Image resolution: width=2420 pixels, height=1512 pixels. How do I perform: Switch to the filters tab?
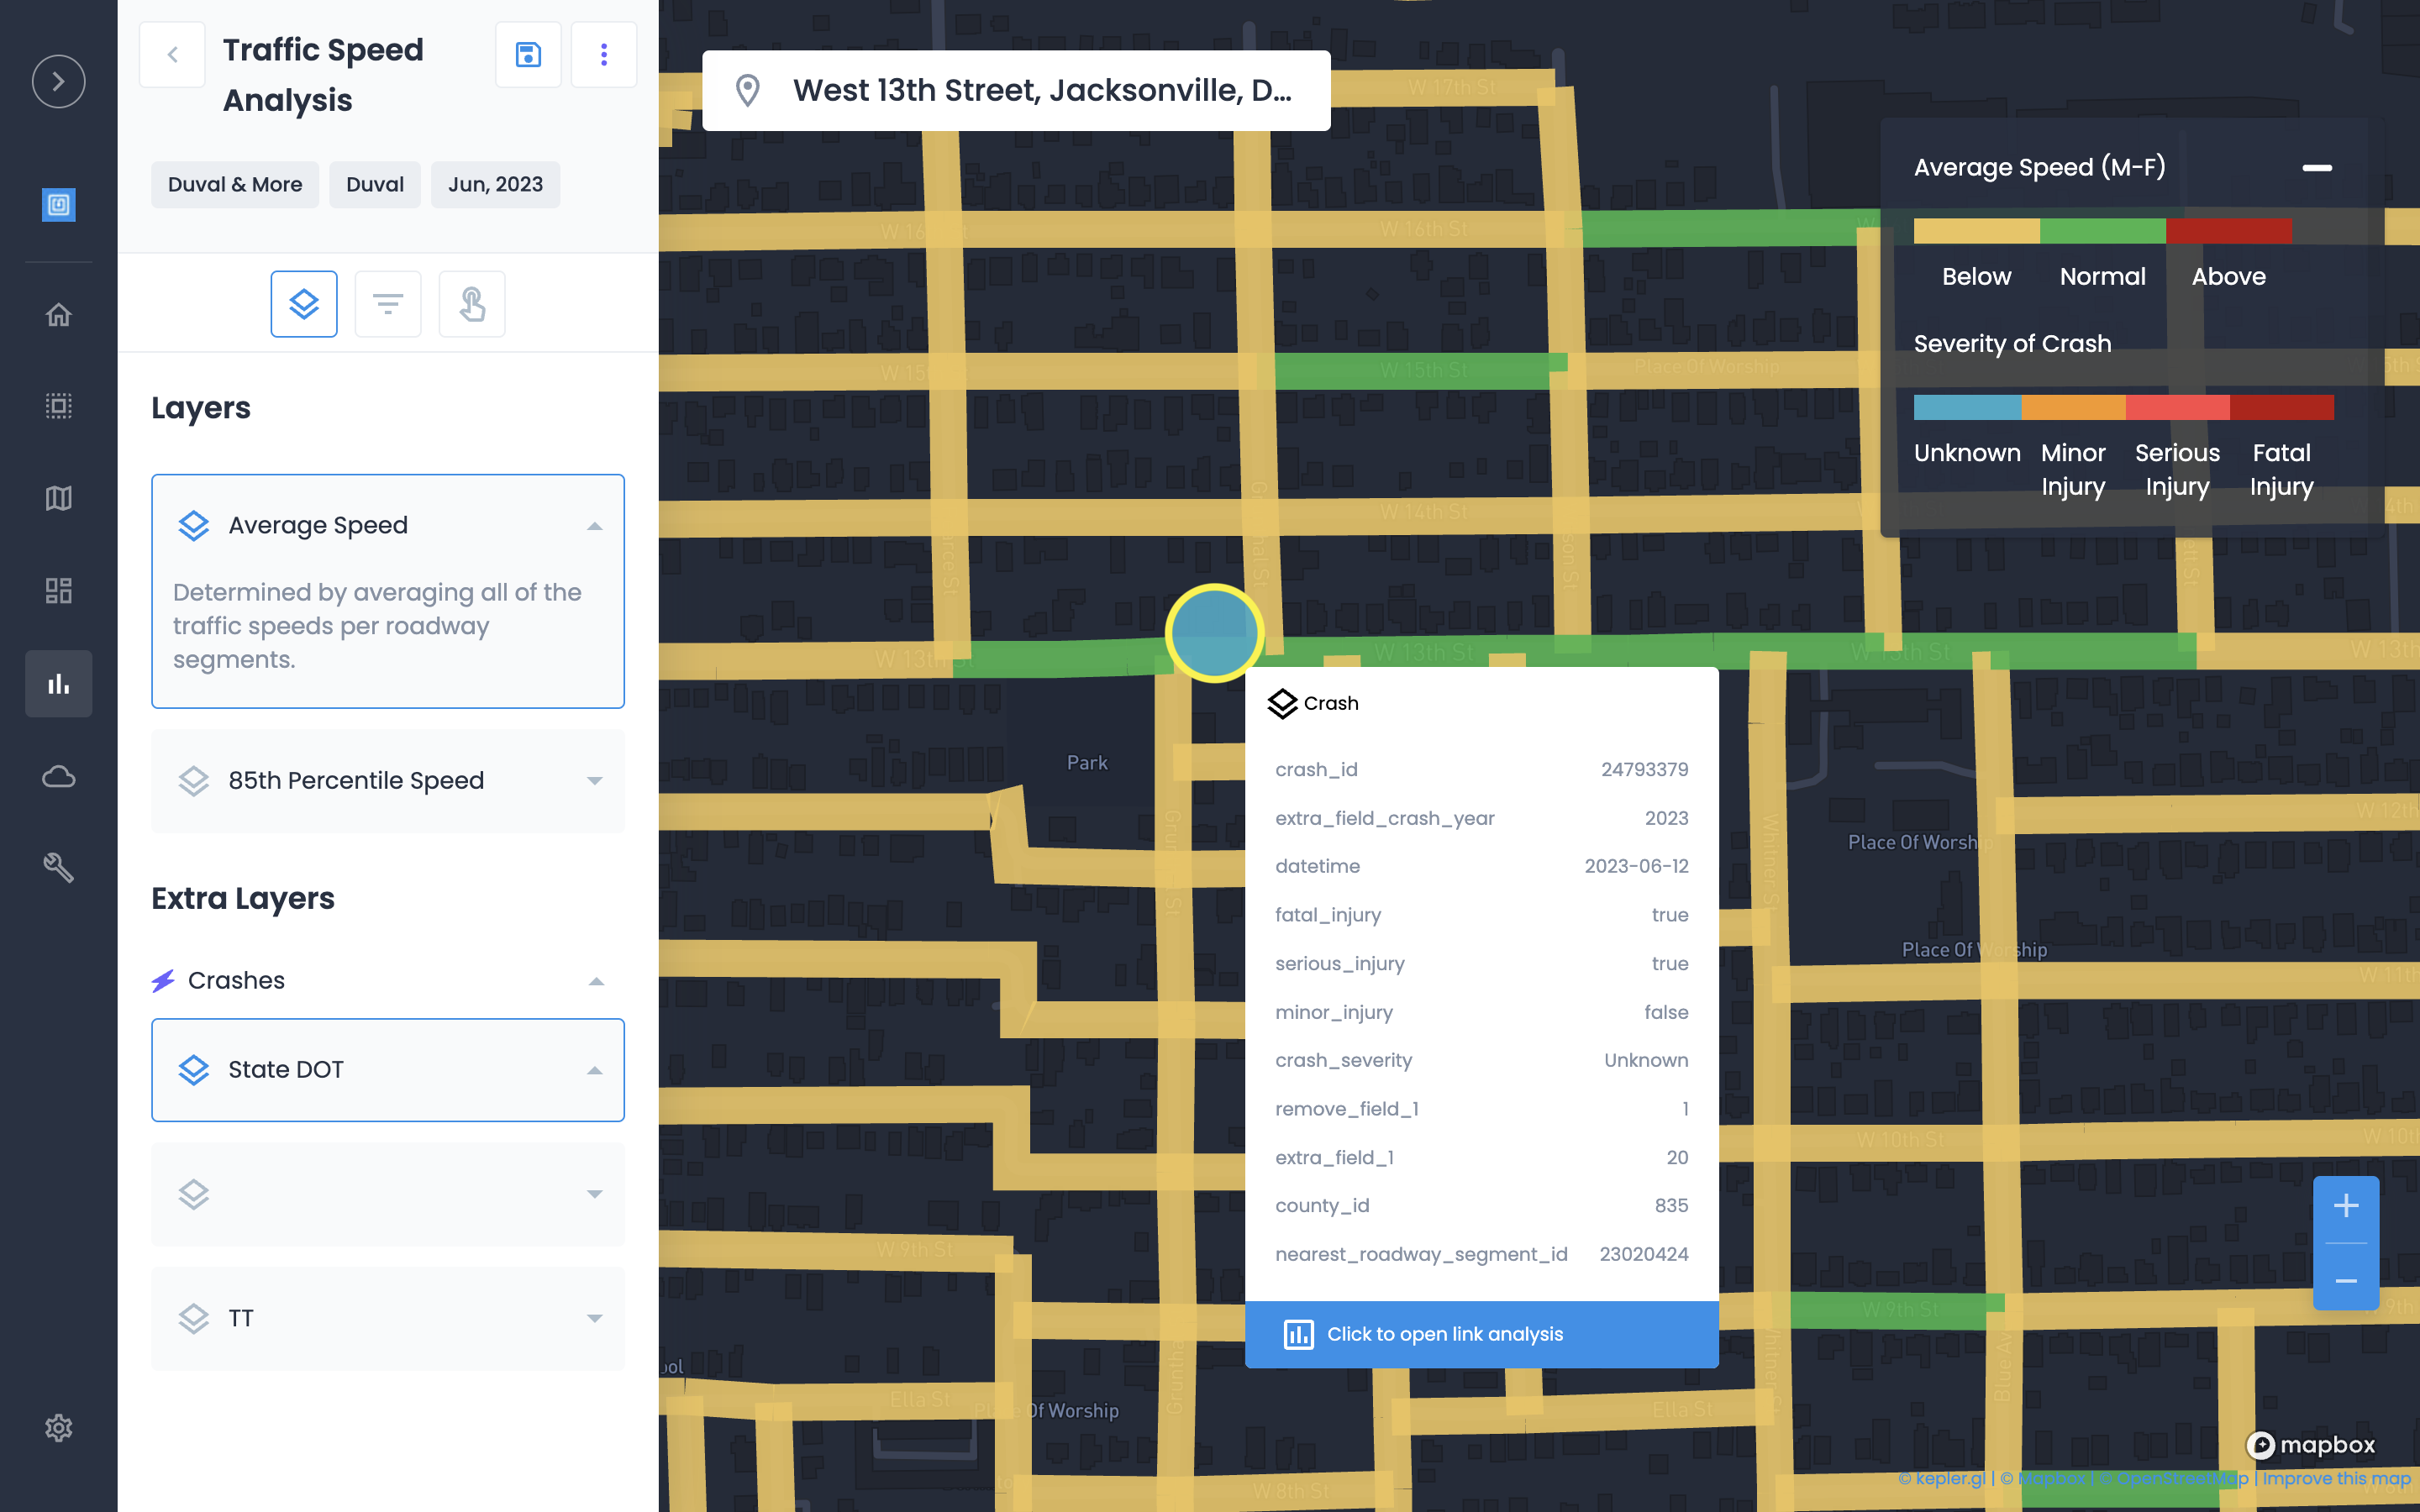(388, 304)
